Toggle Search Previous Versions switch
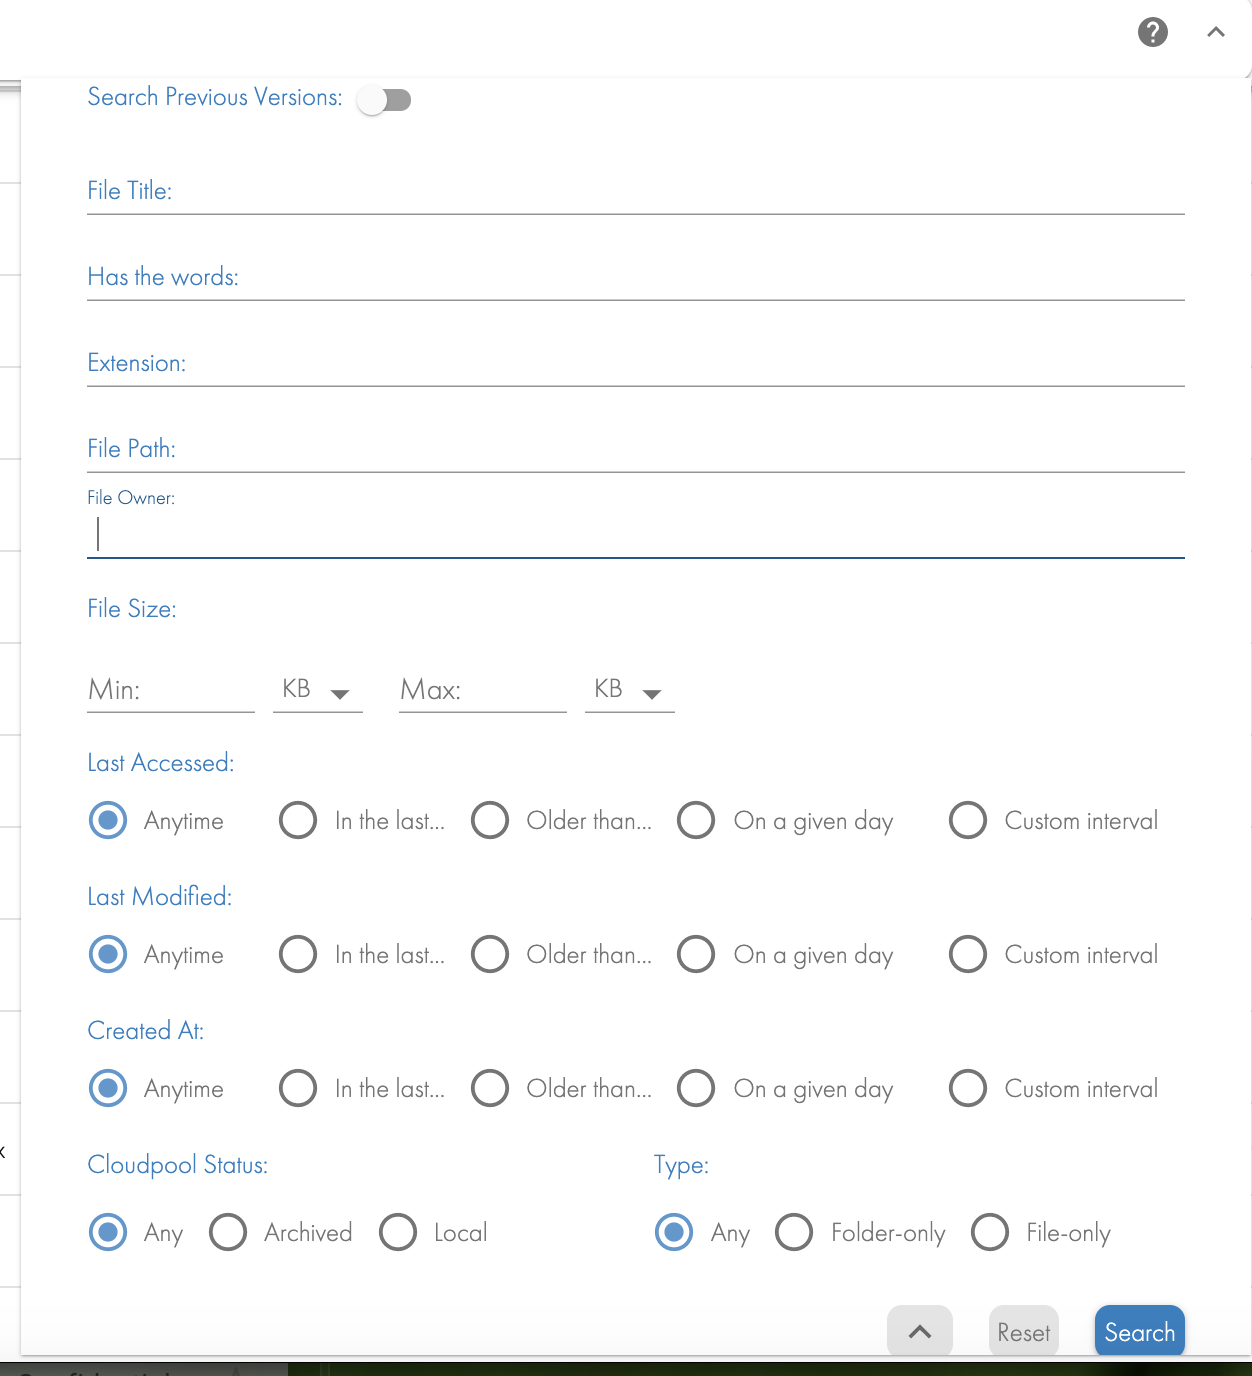Viewport: 1252px width, 1376px height. click(385, 100)
